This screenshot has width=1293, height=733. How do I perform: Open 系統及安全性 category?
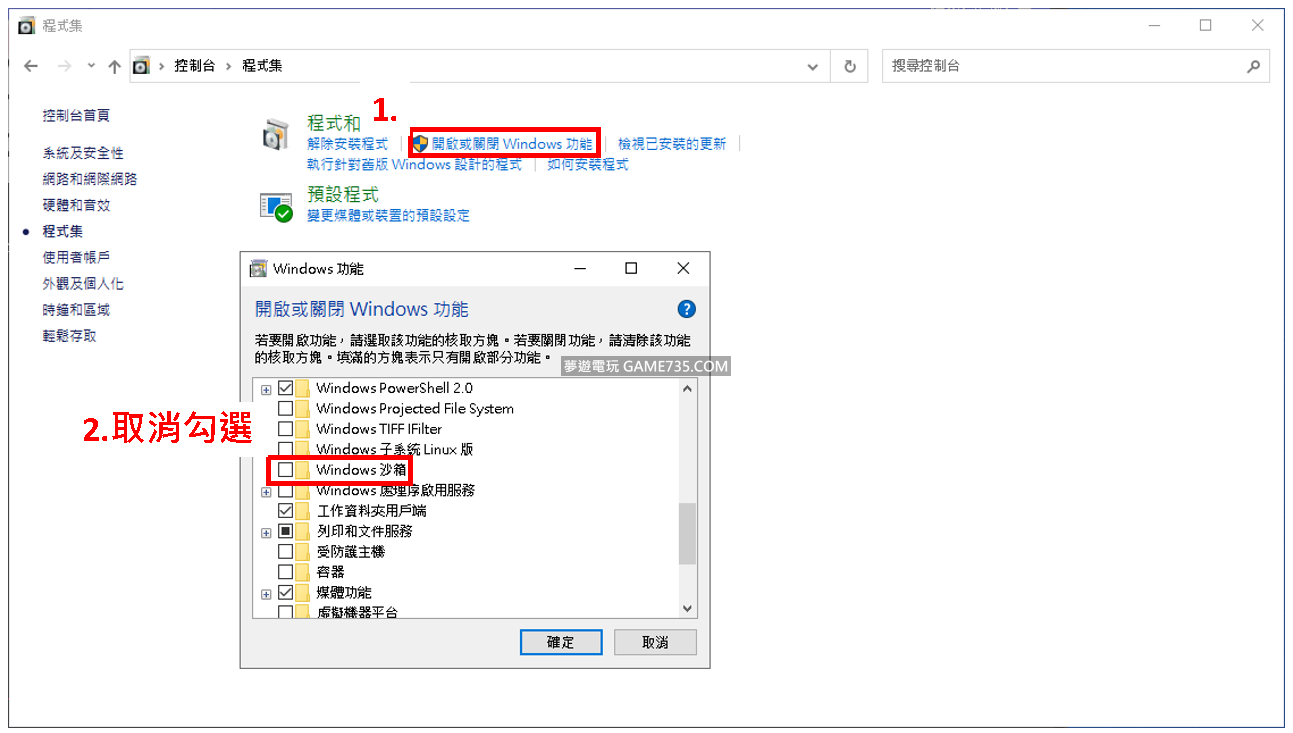[83, 153]
